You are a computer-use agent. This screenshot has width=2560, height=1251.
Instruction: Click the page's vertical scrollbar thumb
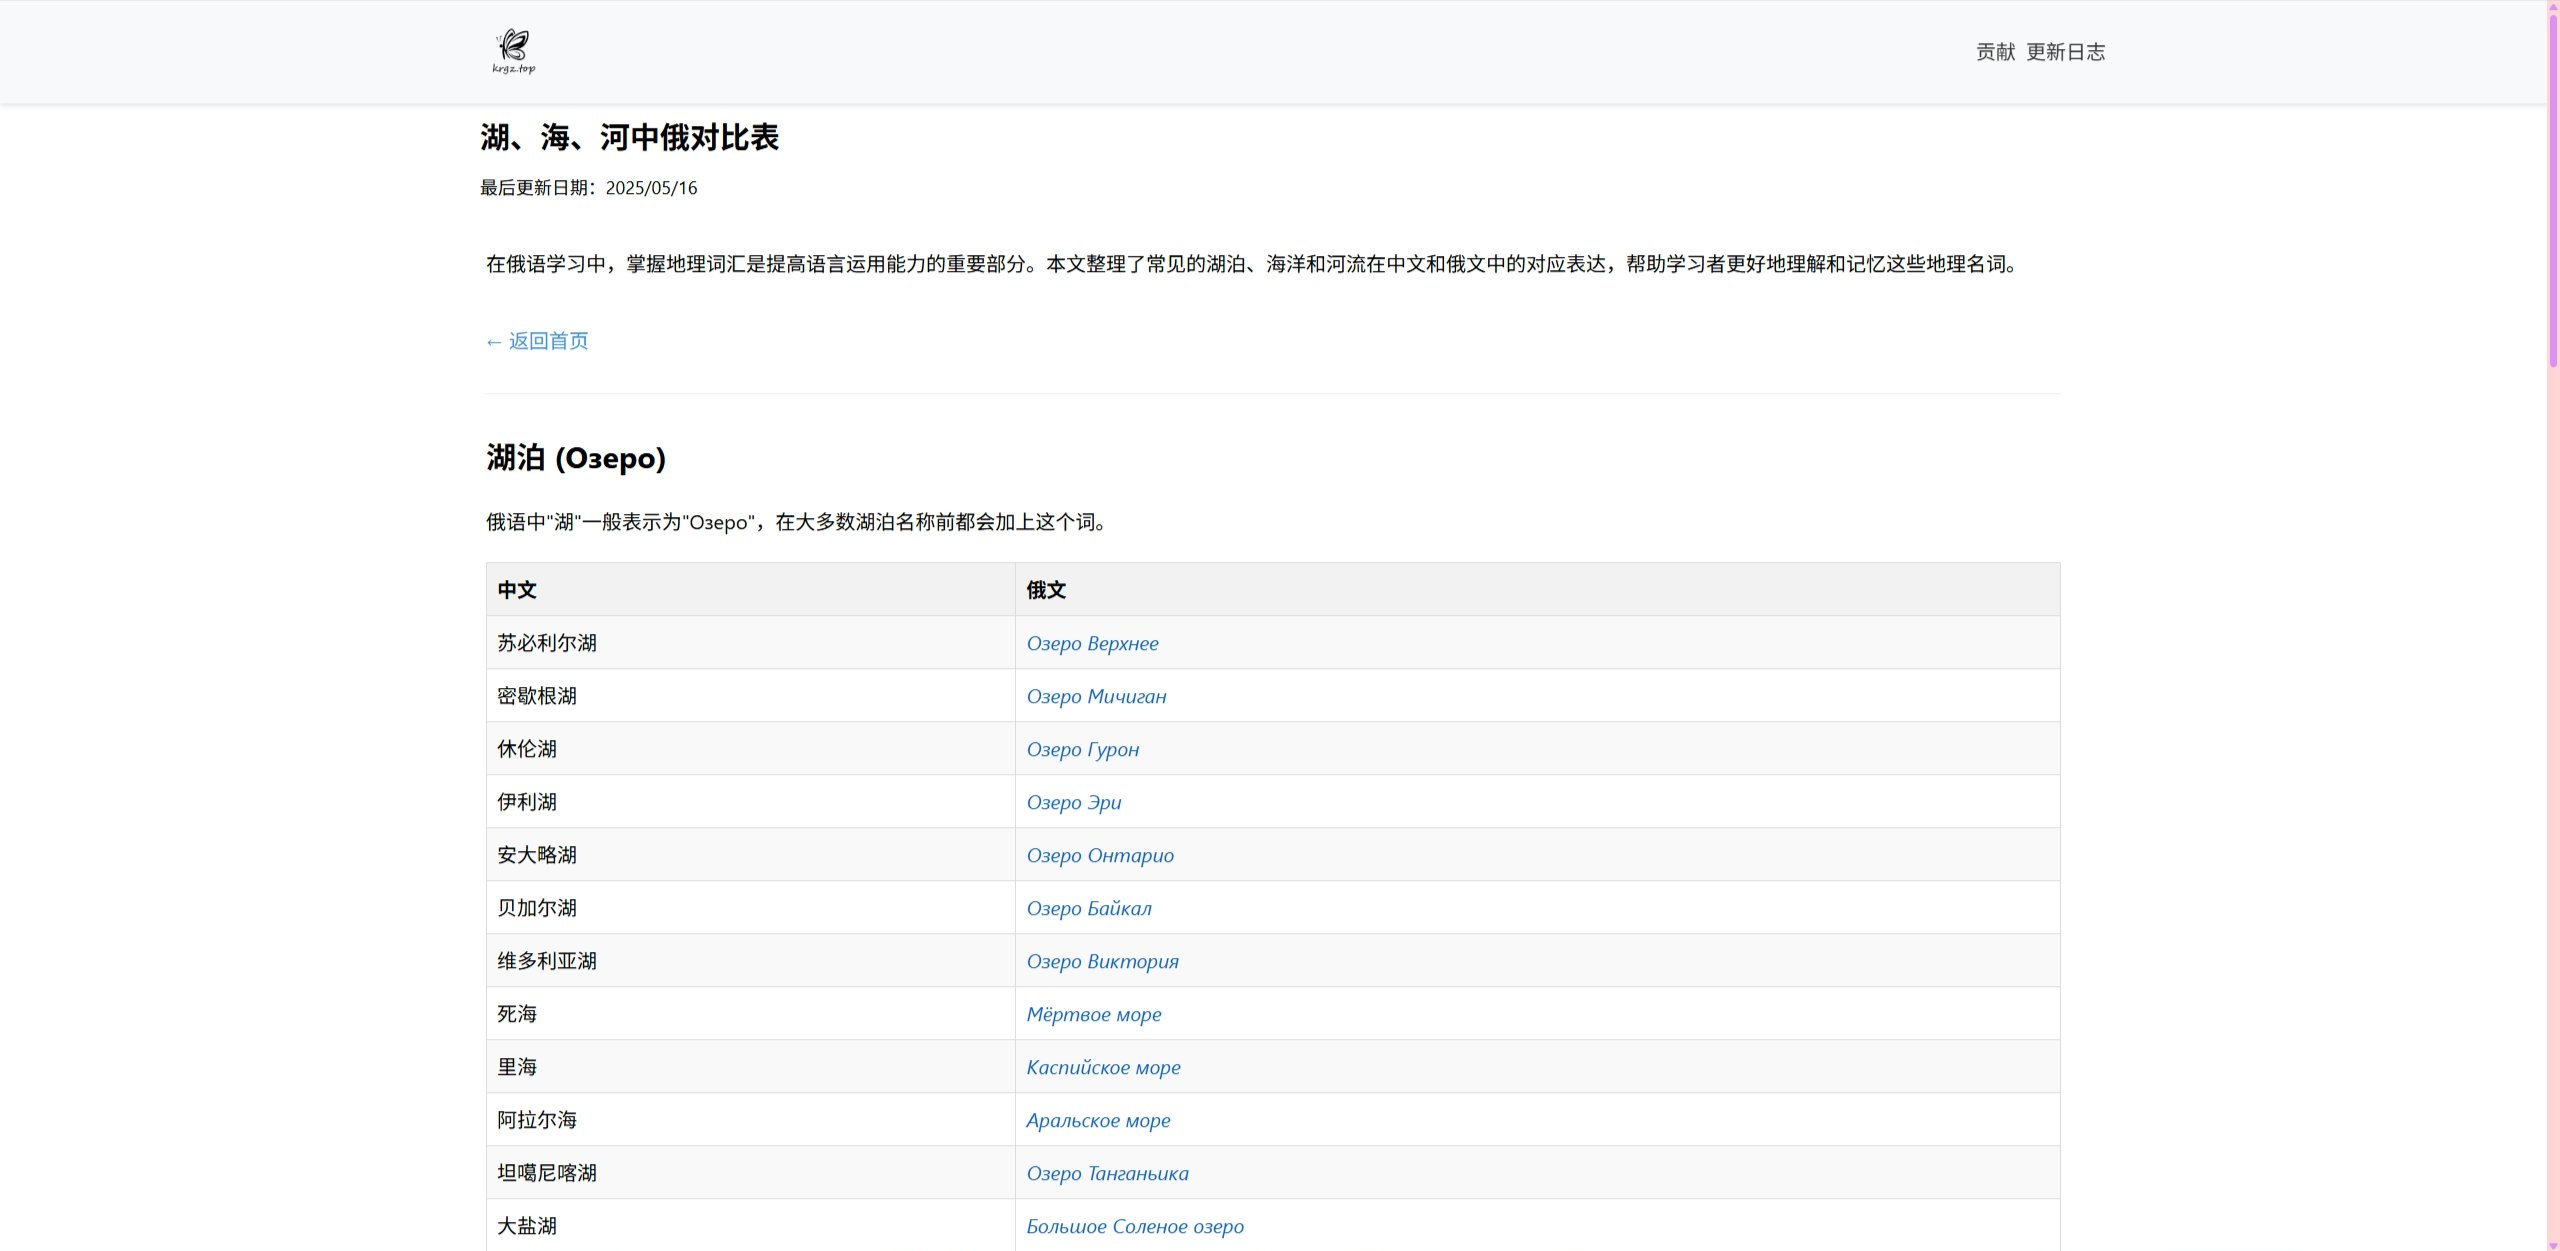[x=2553, y=190]
